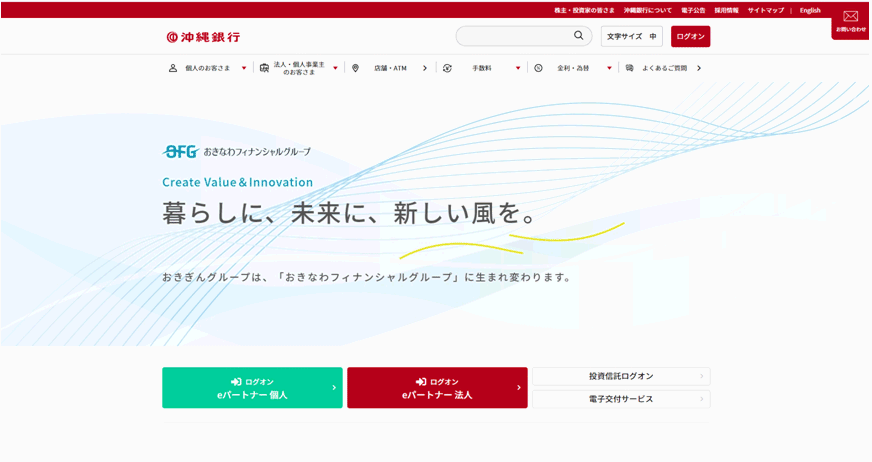Open the 手数料 menu
The image size is (872, 462).
coord(482,68)
